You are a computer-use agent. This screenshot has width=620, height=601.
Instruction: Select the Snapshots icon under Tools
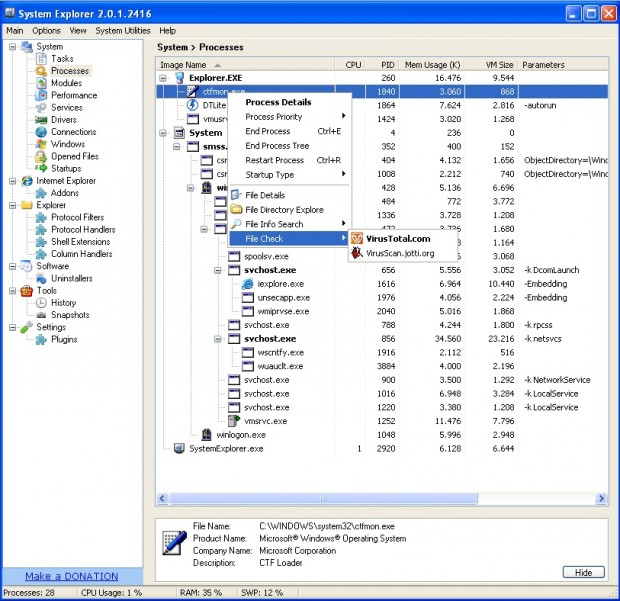pos(41,315)
